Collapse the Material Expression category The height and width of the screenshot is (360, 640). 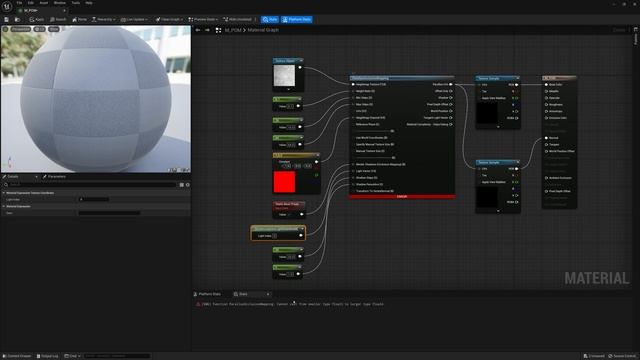4,206
